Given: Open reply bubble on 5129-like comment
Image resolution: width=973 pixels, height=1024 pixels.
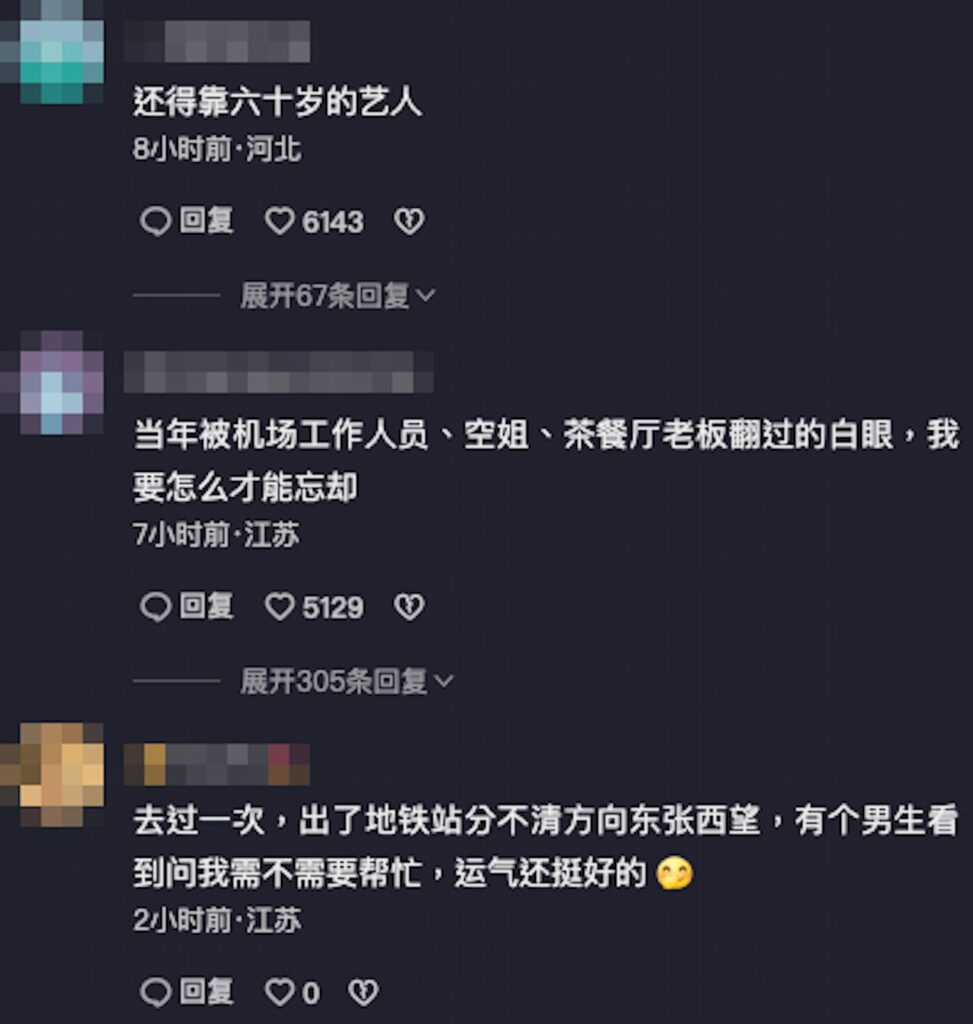Looking at the screenshot, I should [155, 607].
